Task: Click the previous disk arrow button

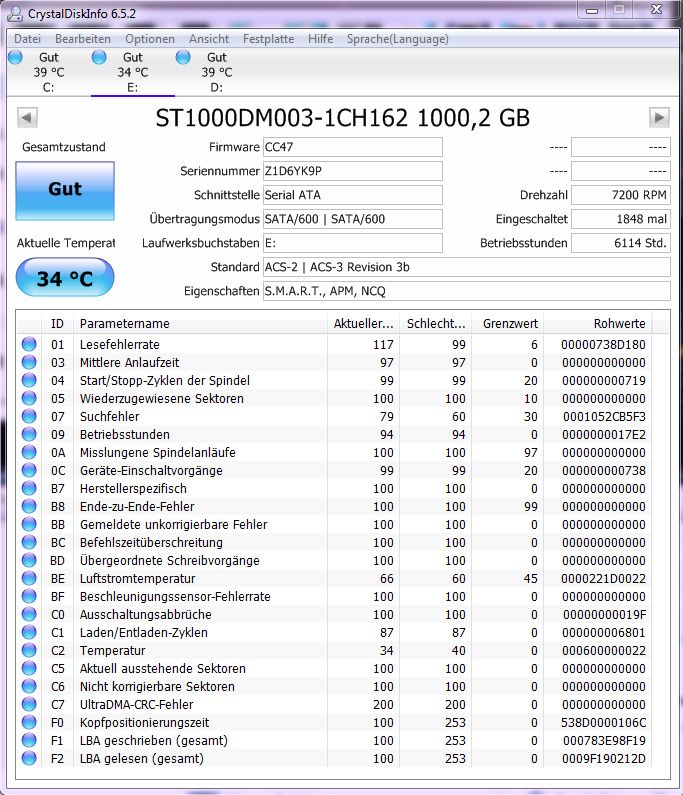Action: coord(27,118)
